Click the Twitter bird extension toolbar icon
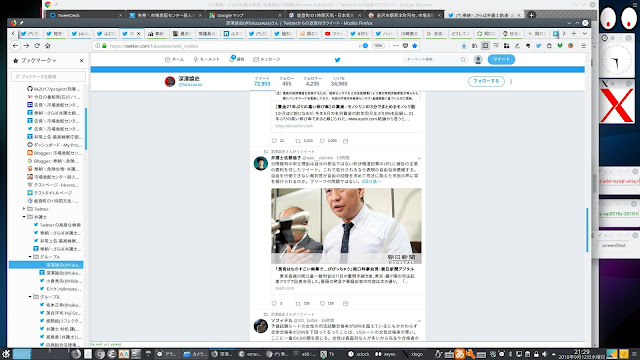The height and width of the screenshot is (360, 640). pos(538,46)
